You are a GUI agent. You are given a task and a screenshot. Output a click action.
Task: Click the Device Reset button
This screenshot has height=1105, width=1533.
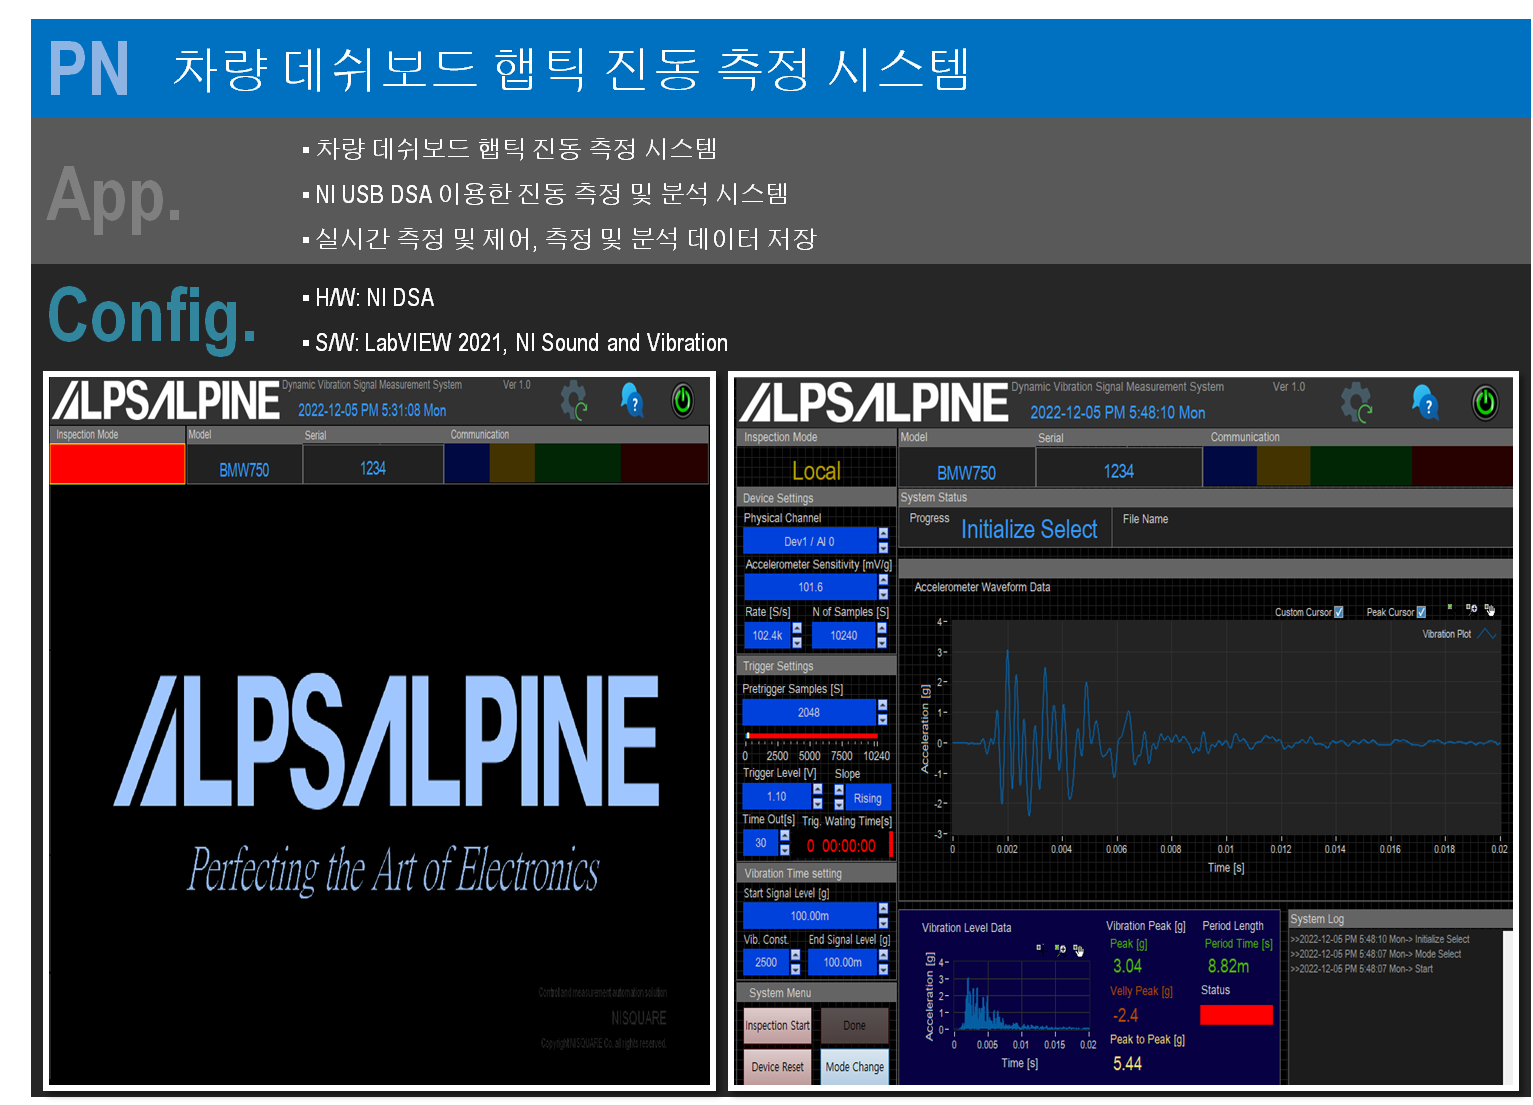777,1067
